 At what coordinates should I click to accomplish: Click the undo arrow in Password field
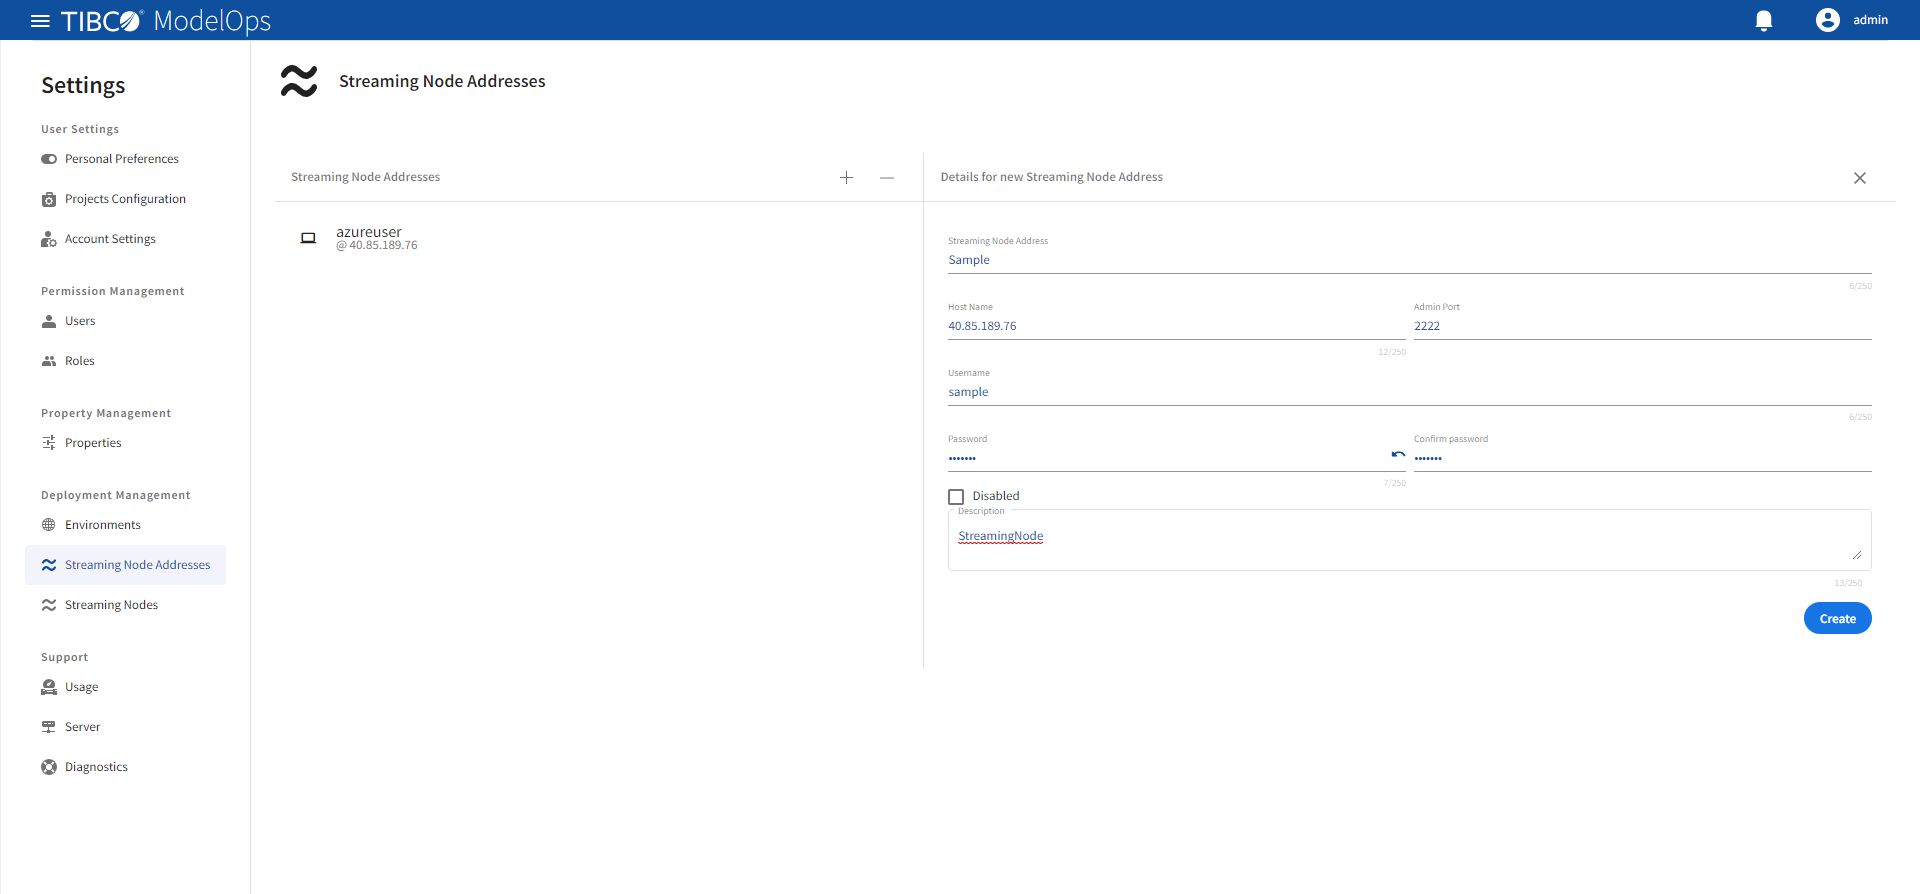click(x=1398, y=455)
